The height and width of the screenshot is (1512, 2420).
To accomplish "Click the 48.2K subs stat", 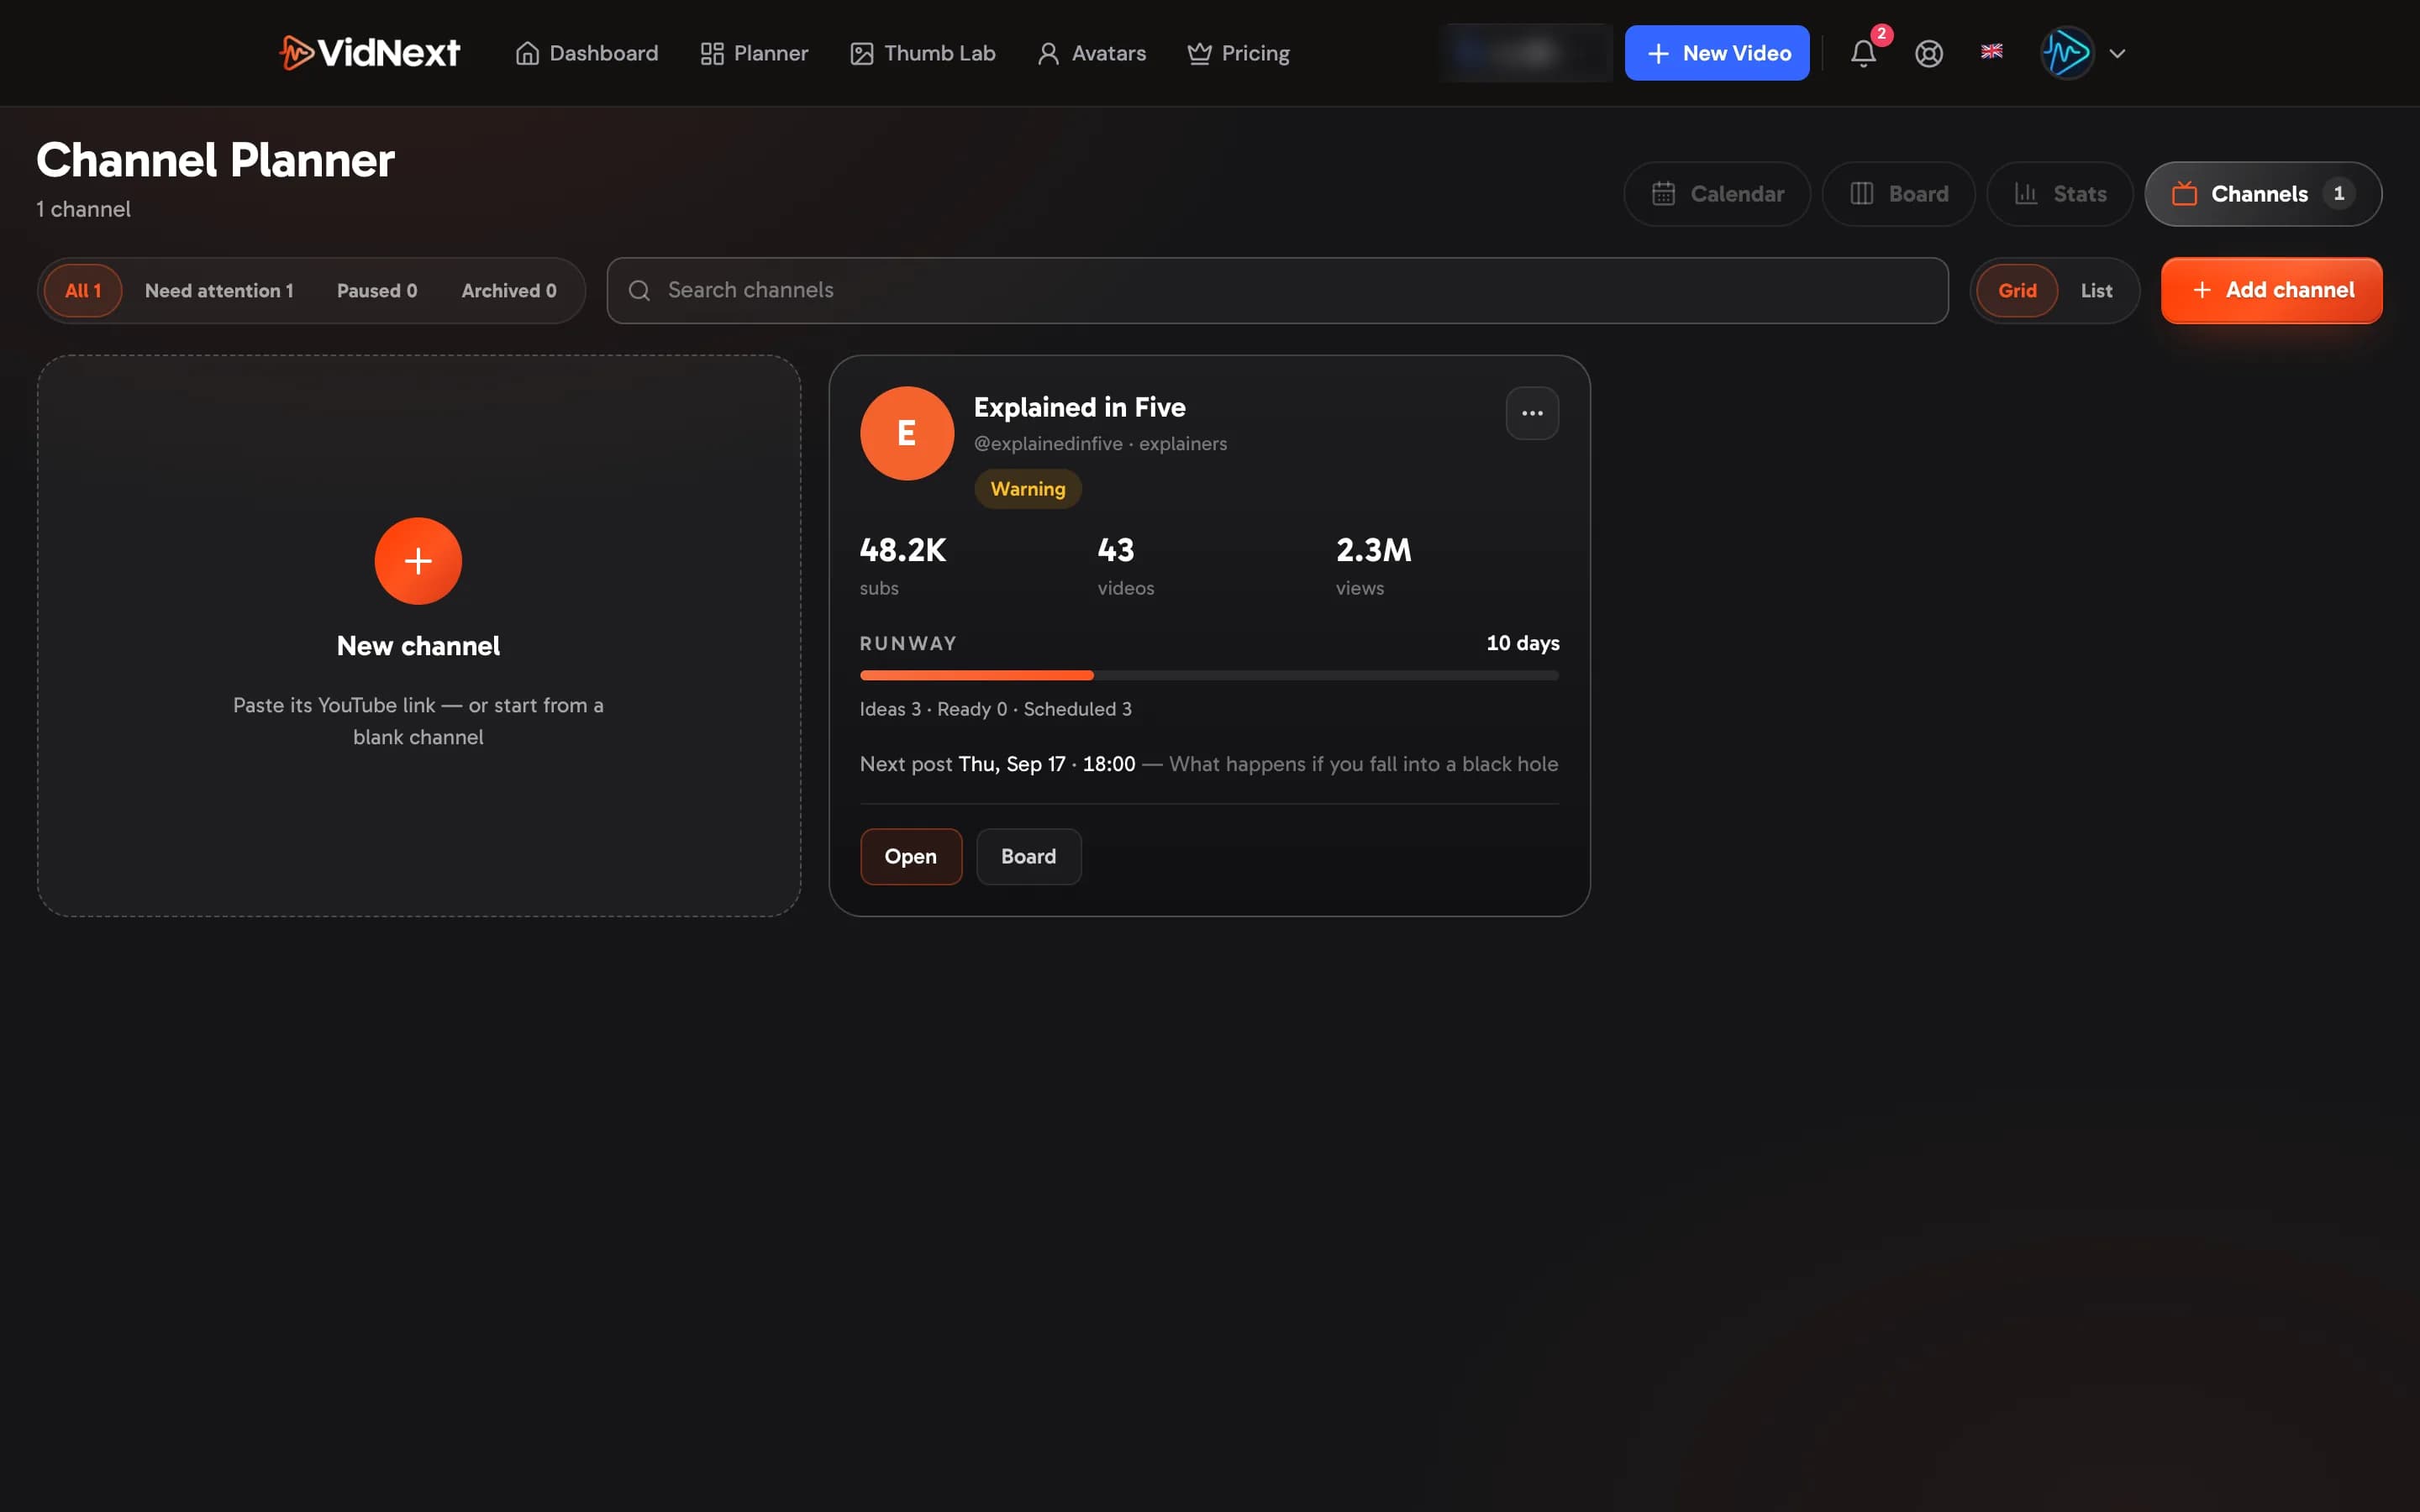I will click(x=902, y=565).
